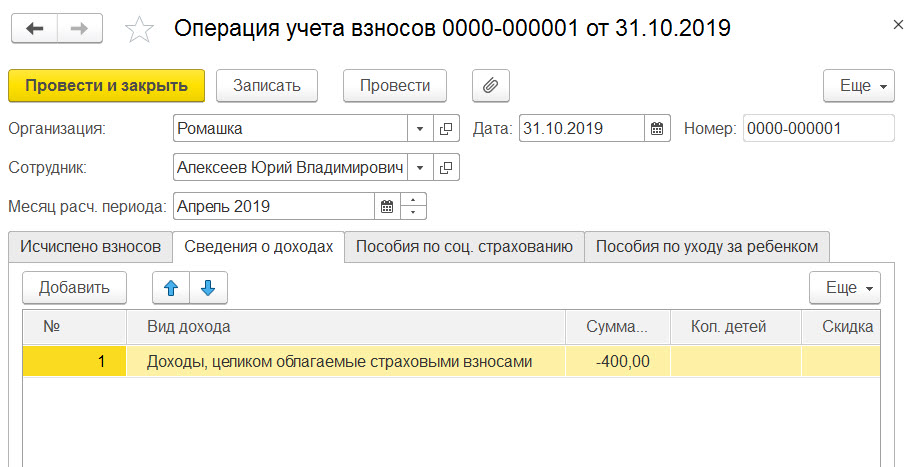Increment month using period stepper arrows
The height and width of the screenshot is (467, 908).
point(413,200)
